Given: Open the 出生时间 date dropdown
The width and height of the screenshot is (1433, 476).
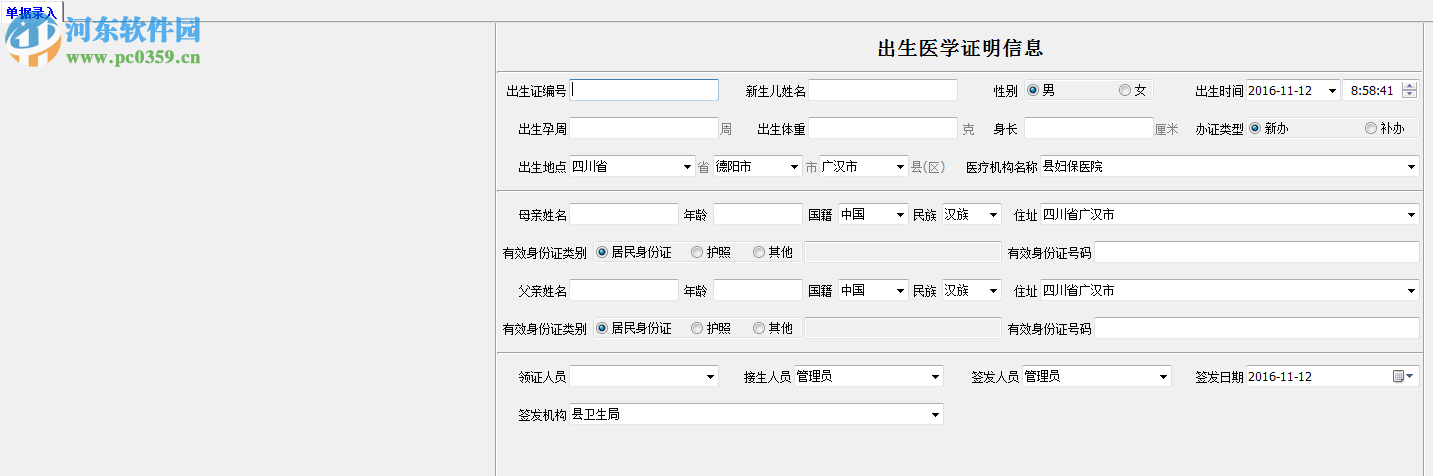Looking at the screenshot, I should pos(1332,90).
